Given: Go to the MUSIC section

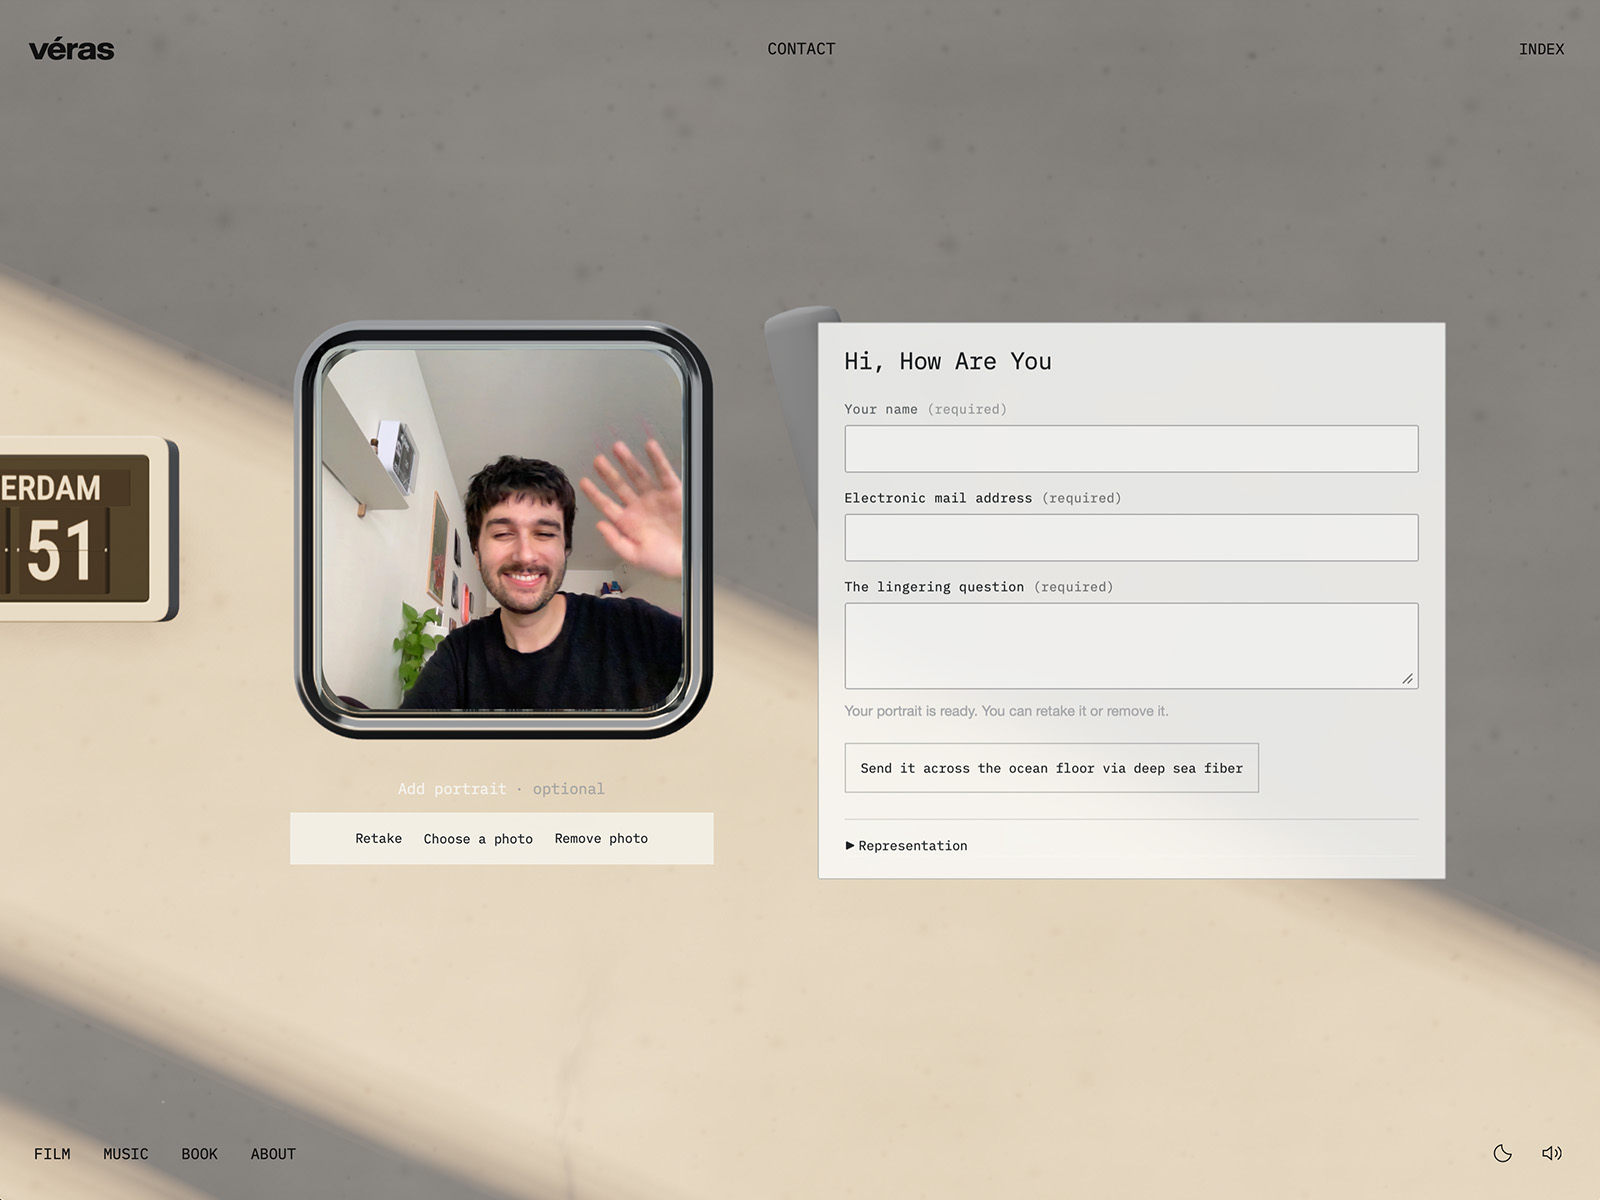Looking at the screenshot, I should tap(125, 1154).
